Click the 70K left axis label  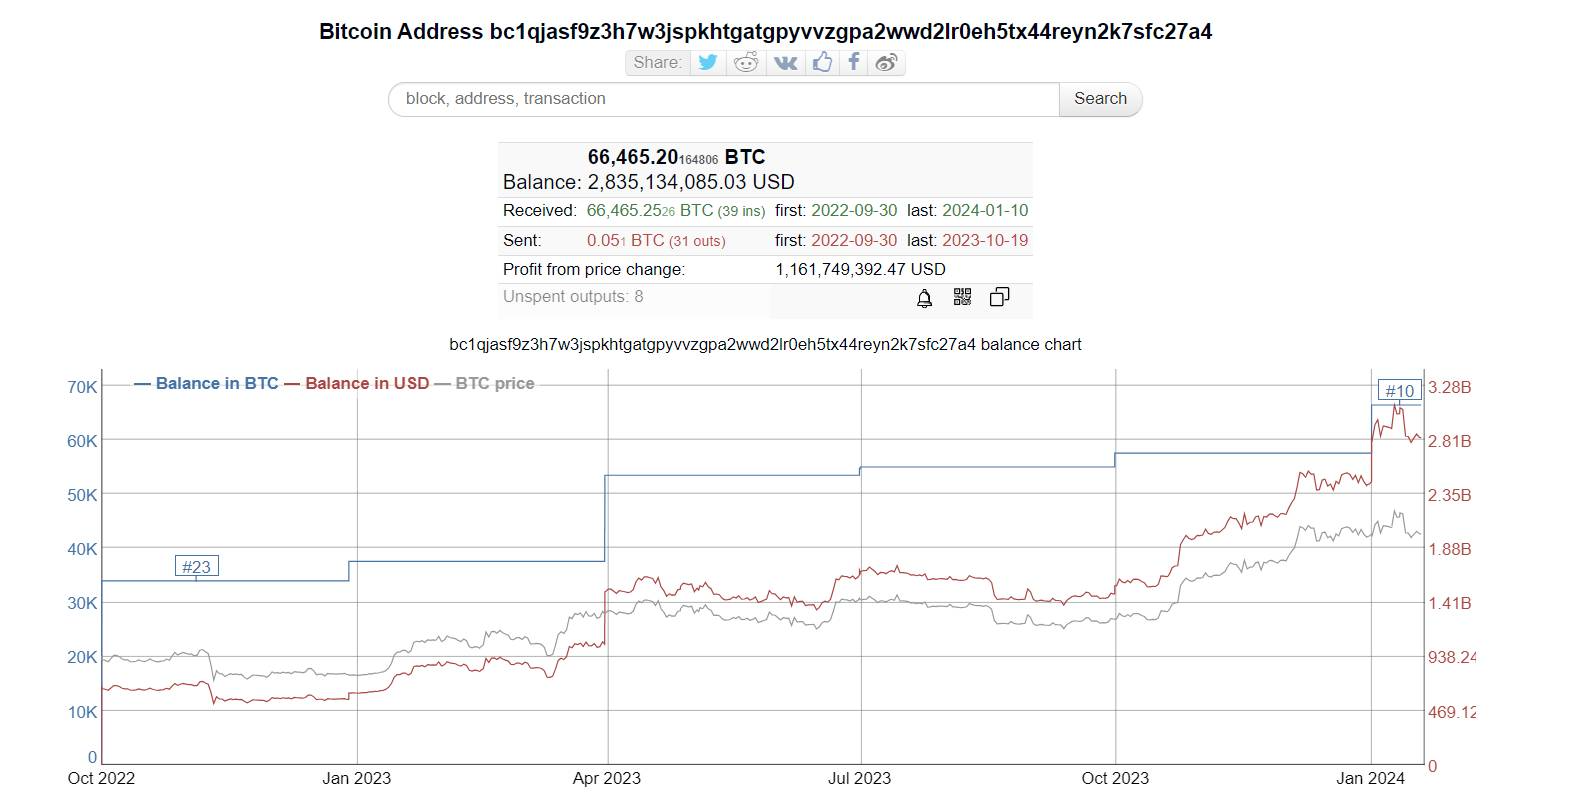click(x=82, y=387)
